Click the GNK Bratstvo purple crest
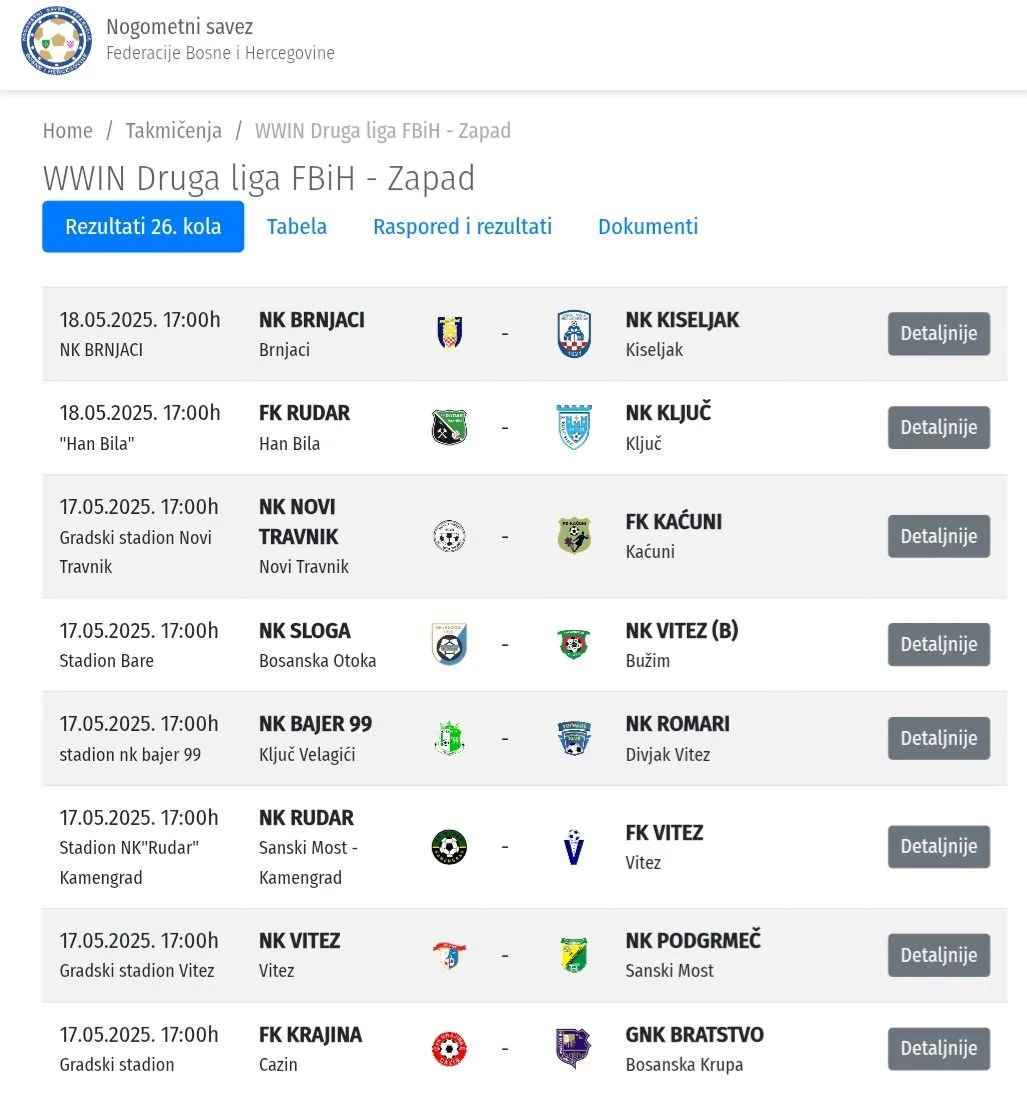 [x=573, y=1048]
